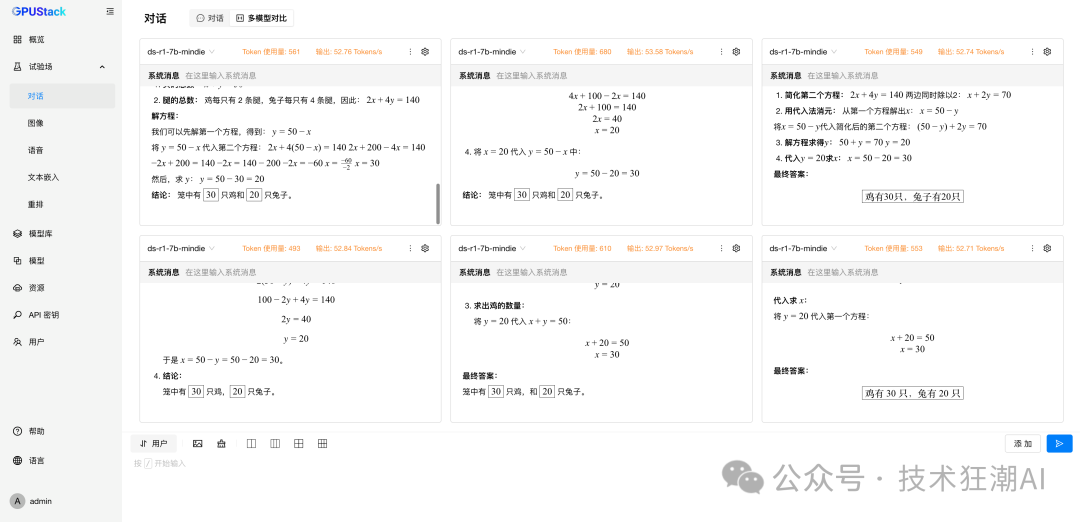Click text 'Token 使用量: 549'

pos(893,52)
